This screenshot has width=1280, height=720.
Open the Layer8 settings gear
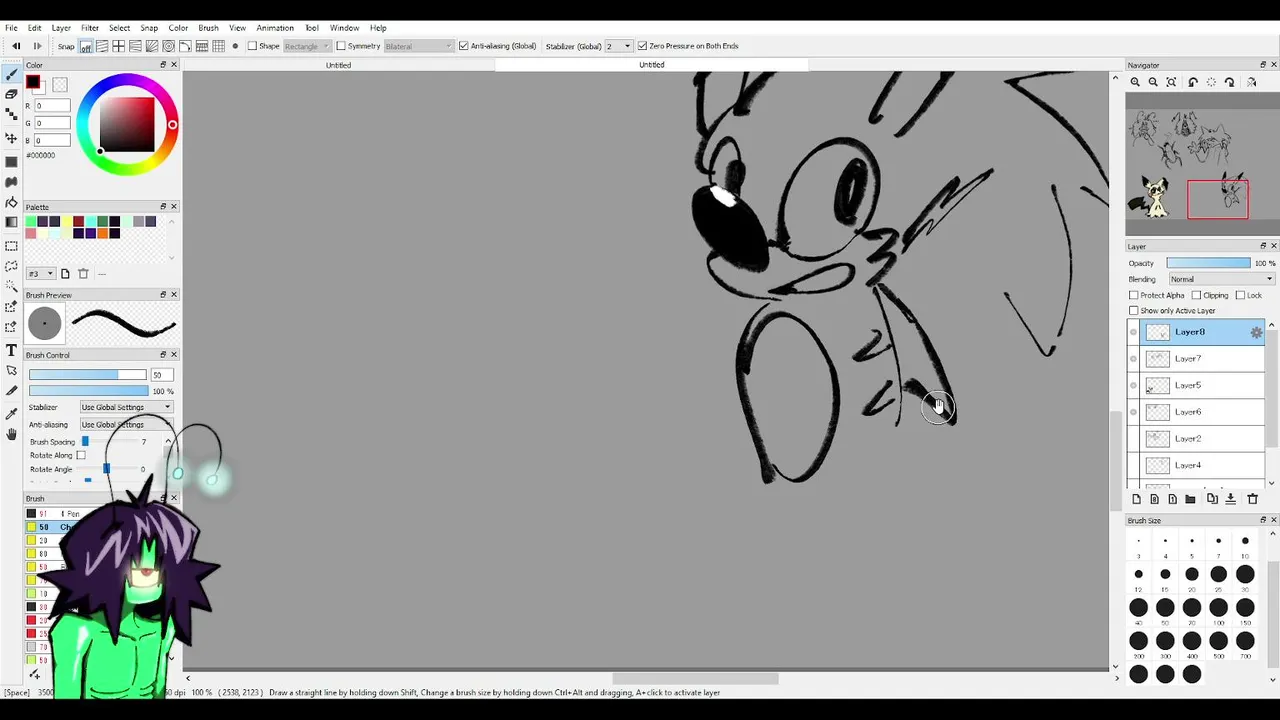point(1256,332)
